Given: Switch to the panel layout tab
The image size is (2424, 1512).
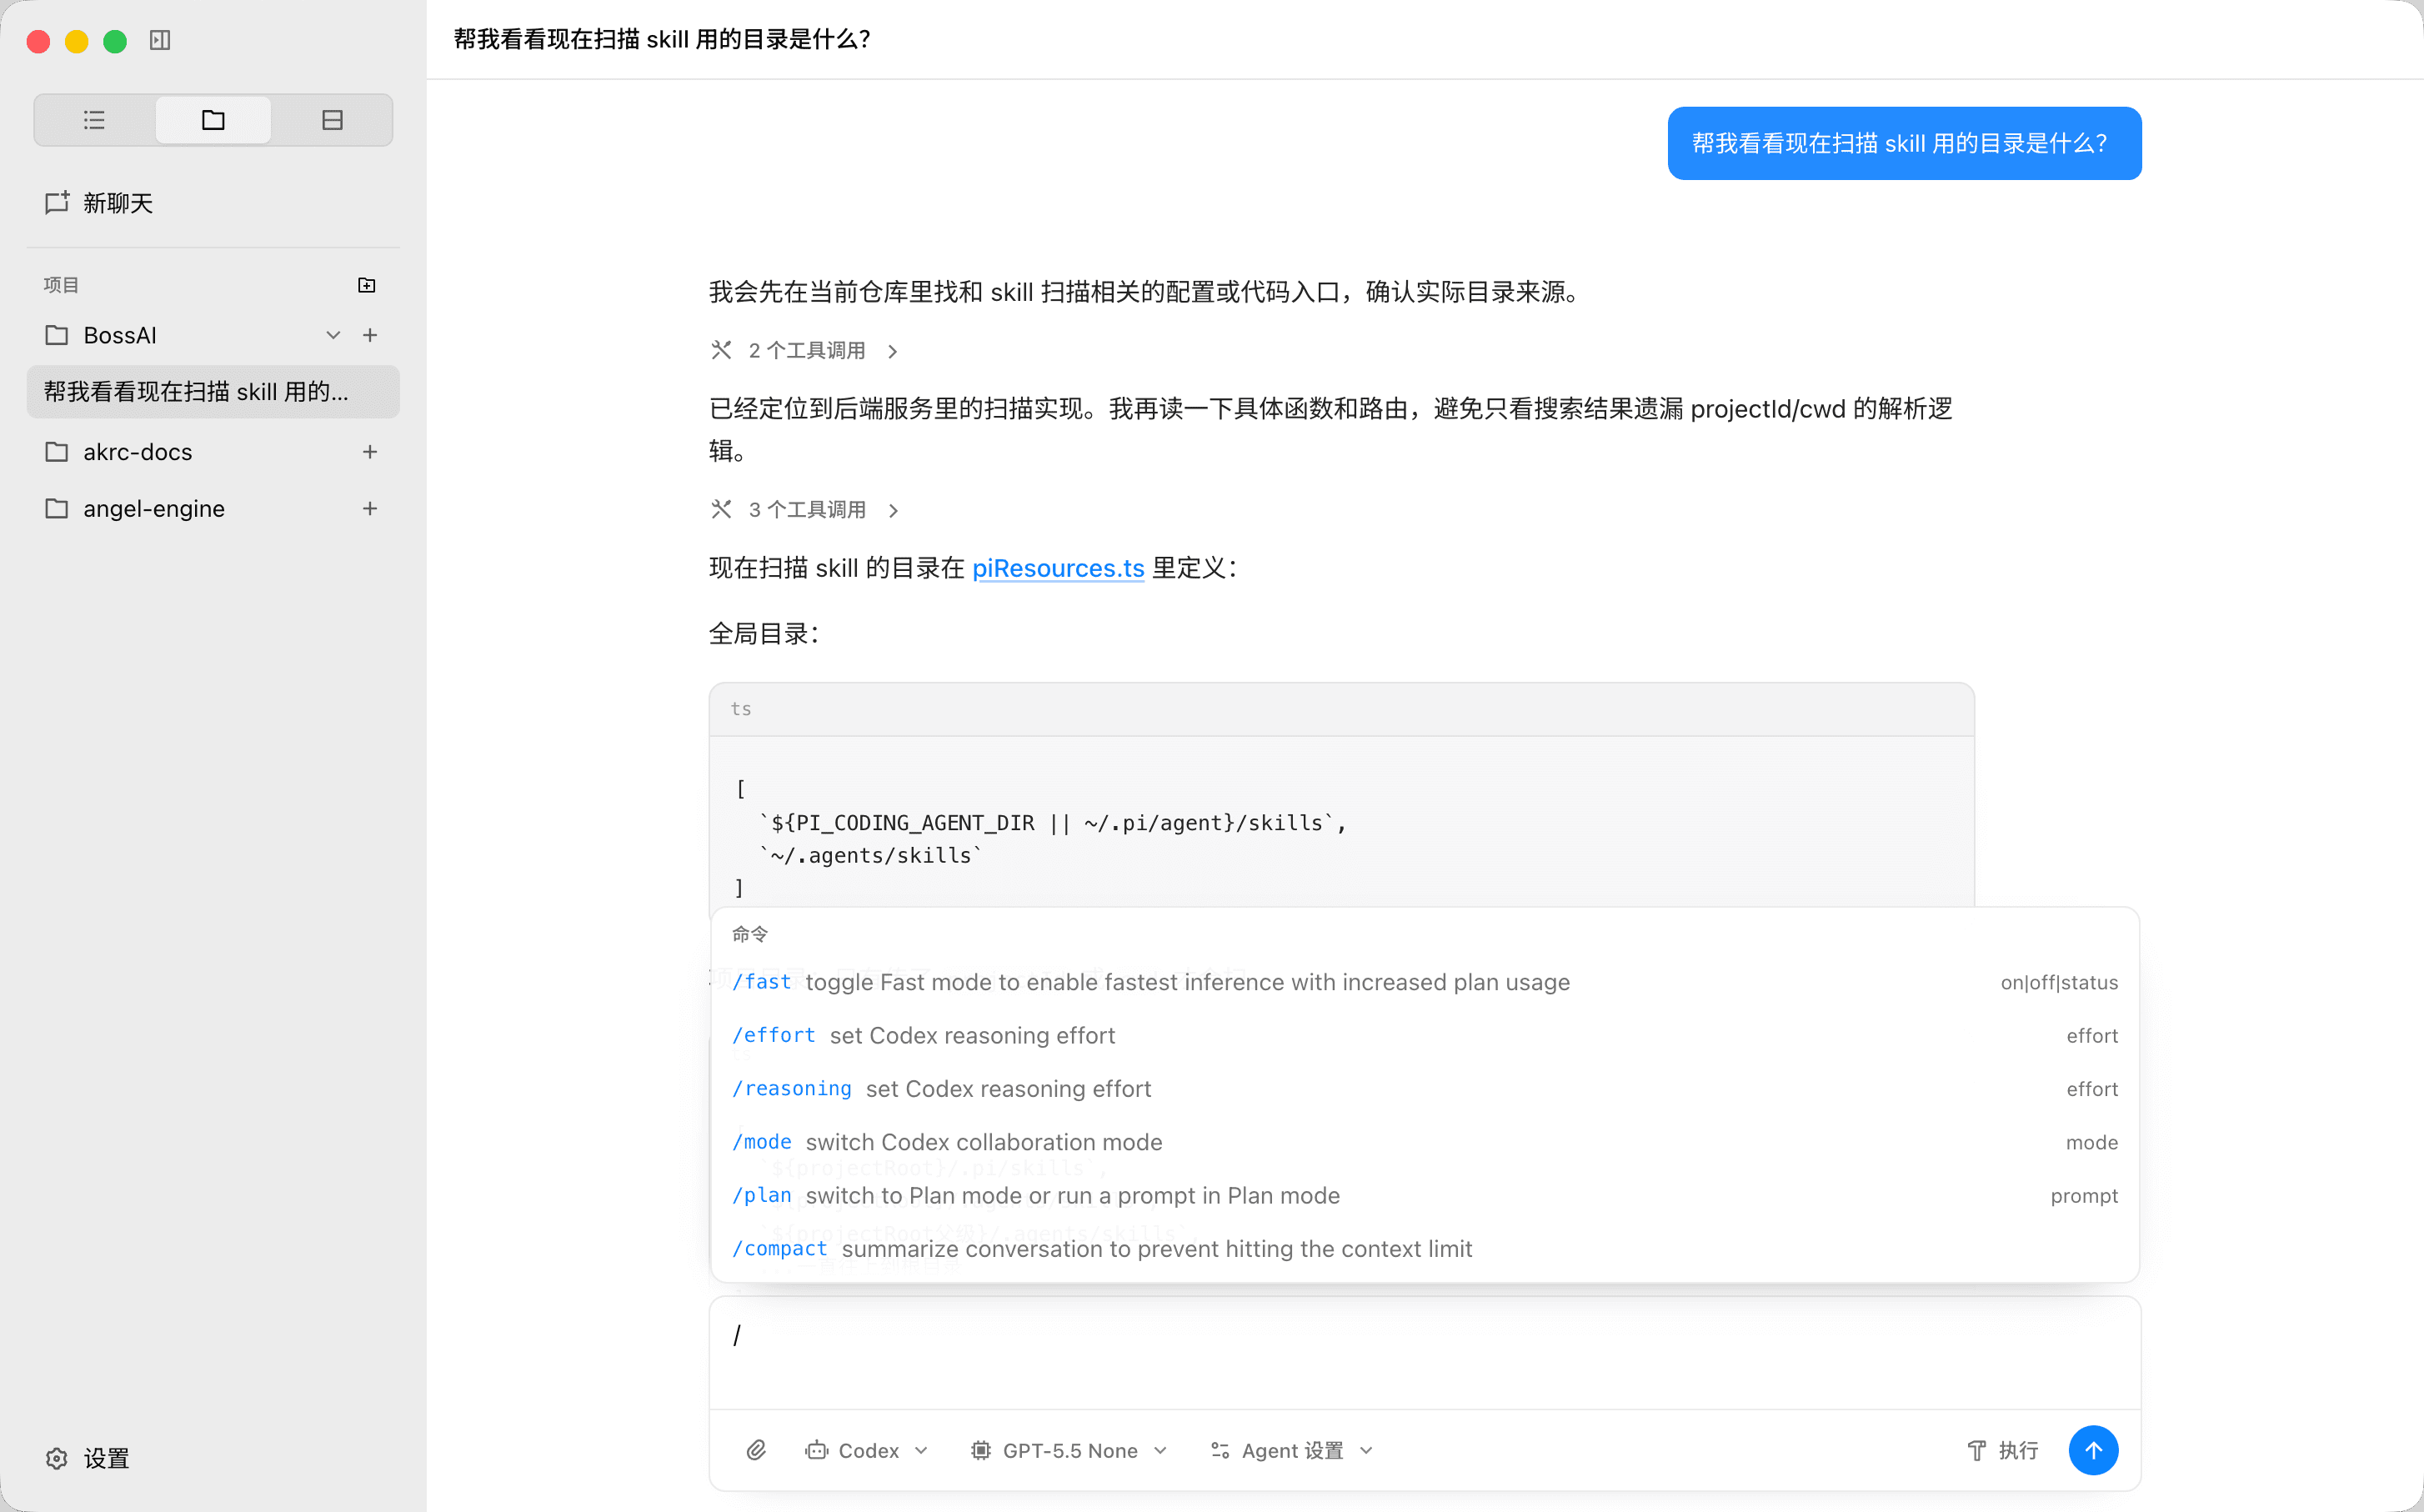Looking at the screenshot, I should tap(332, 120).
